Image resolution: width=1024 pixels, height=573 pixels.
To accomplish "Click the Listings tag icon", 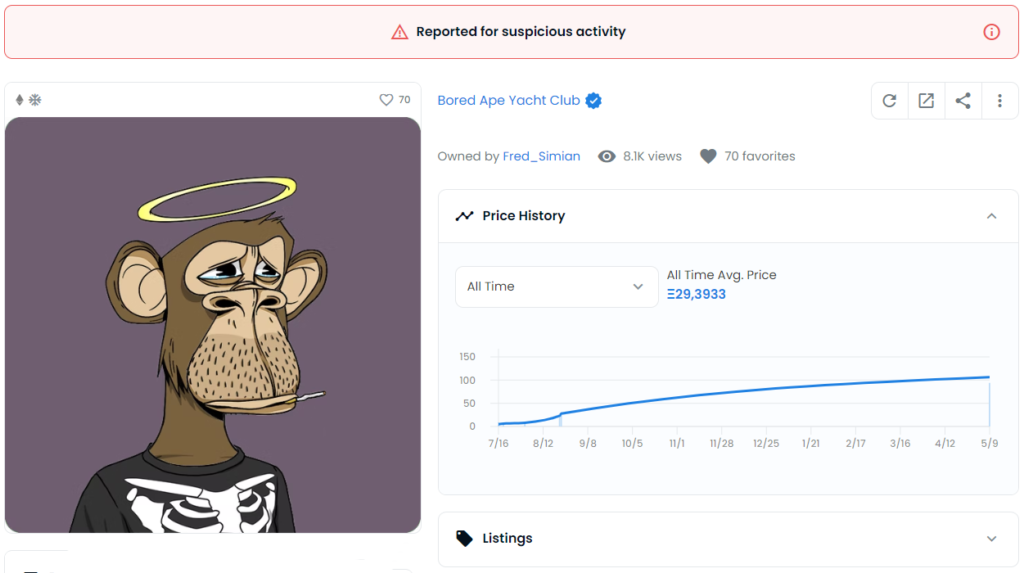I will [464, 538].
